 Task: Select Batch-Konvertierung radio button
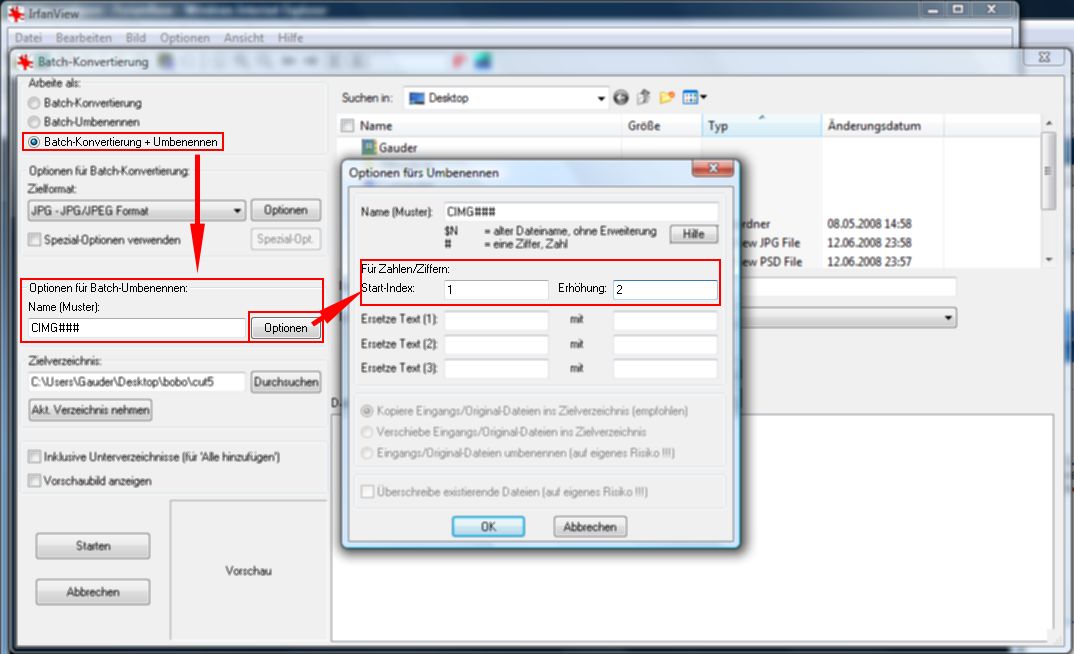click(34, 103)
